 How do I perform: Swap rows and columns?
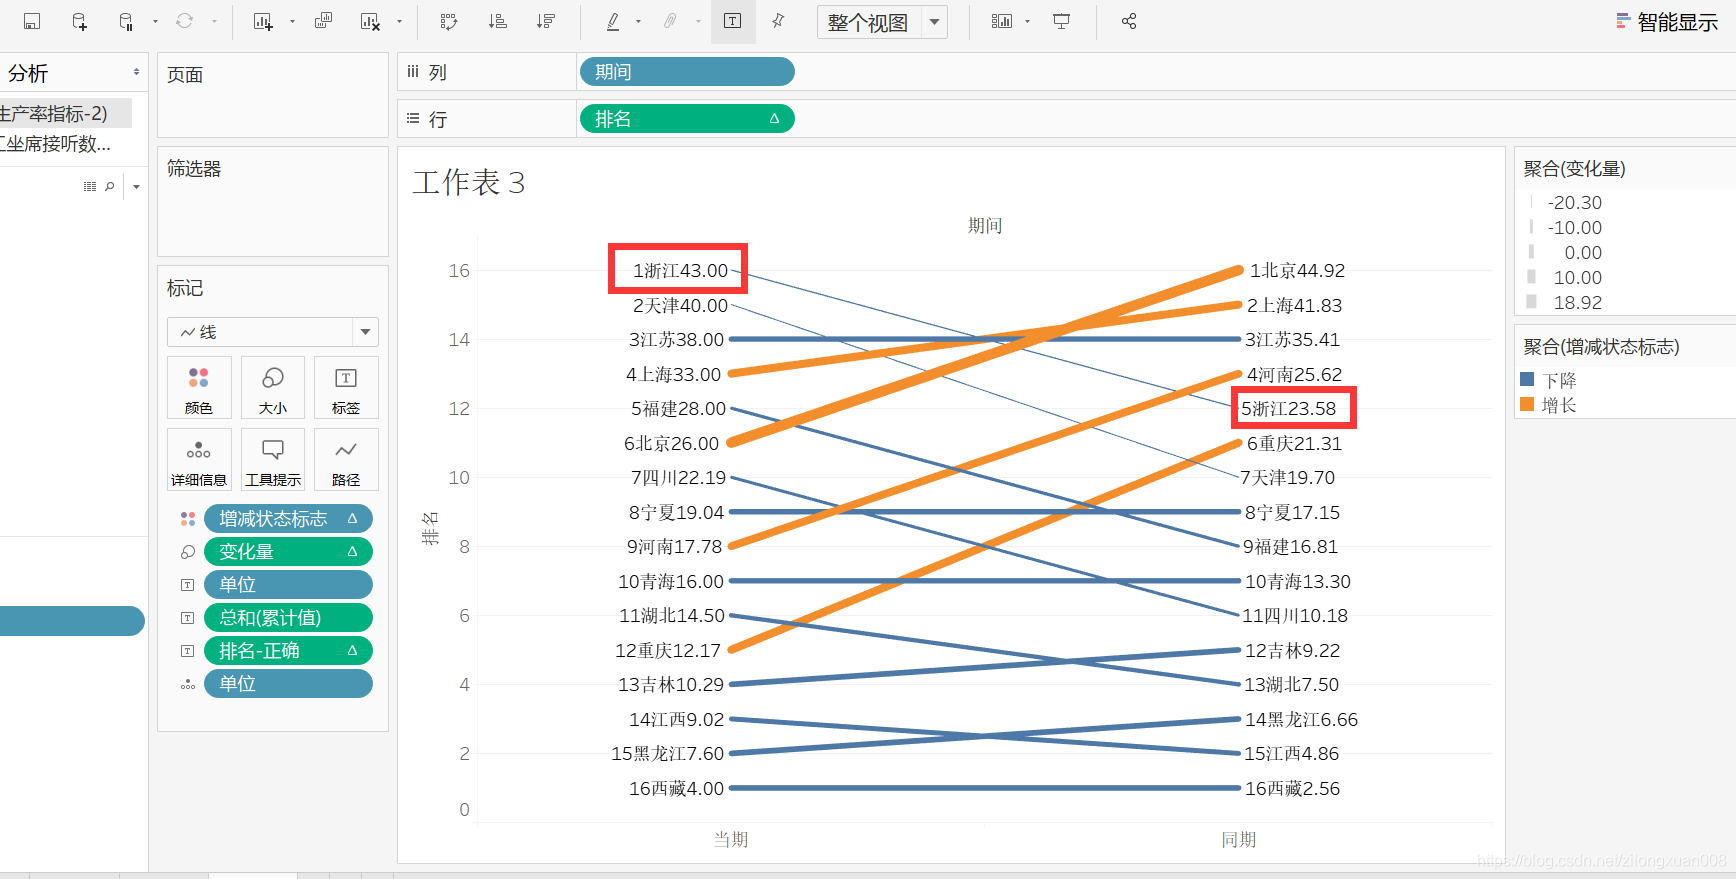[449, 21]
